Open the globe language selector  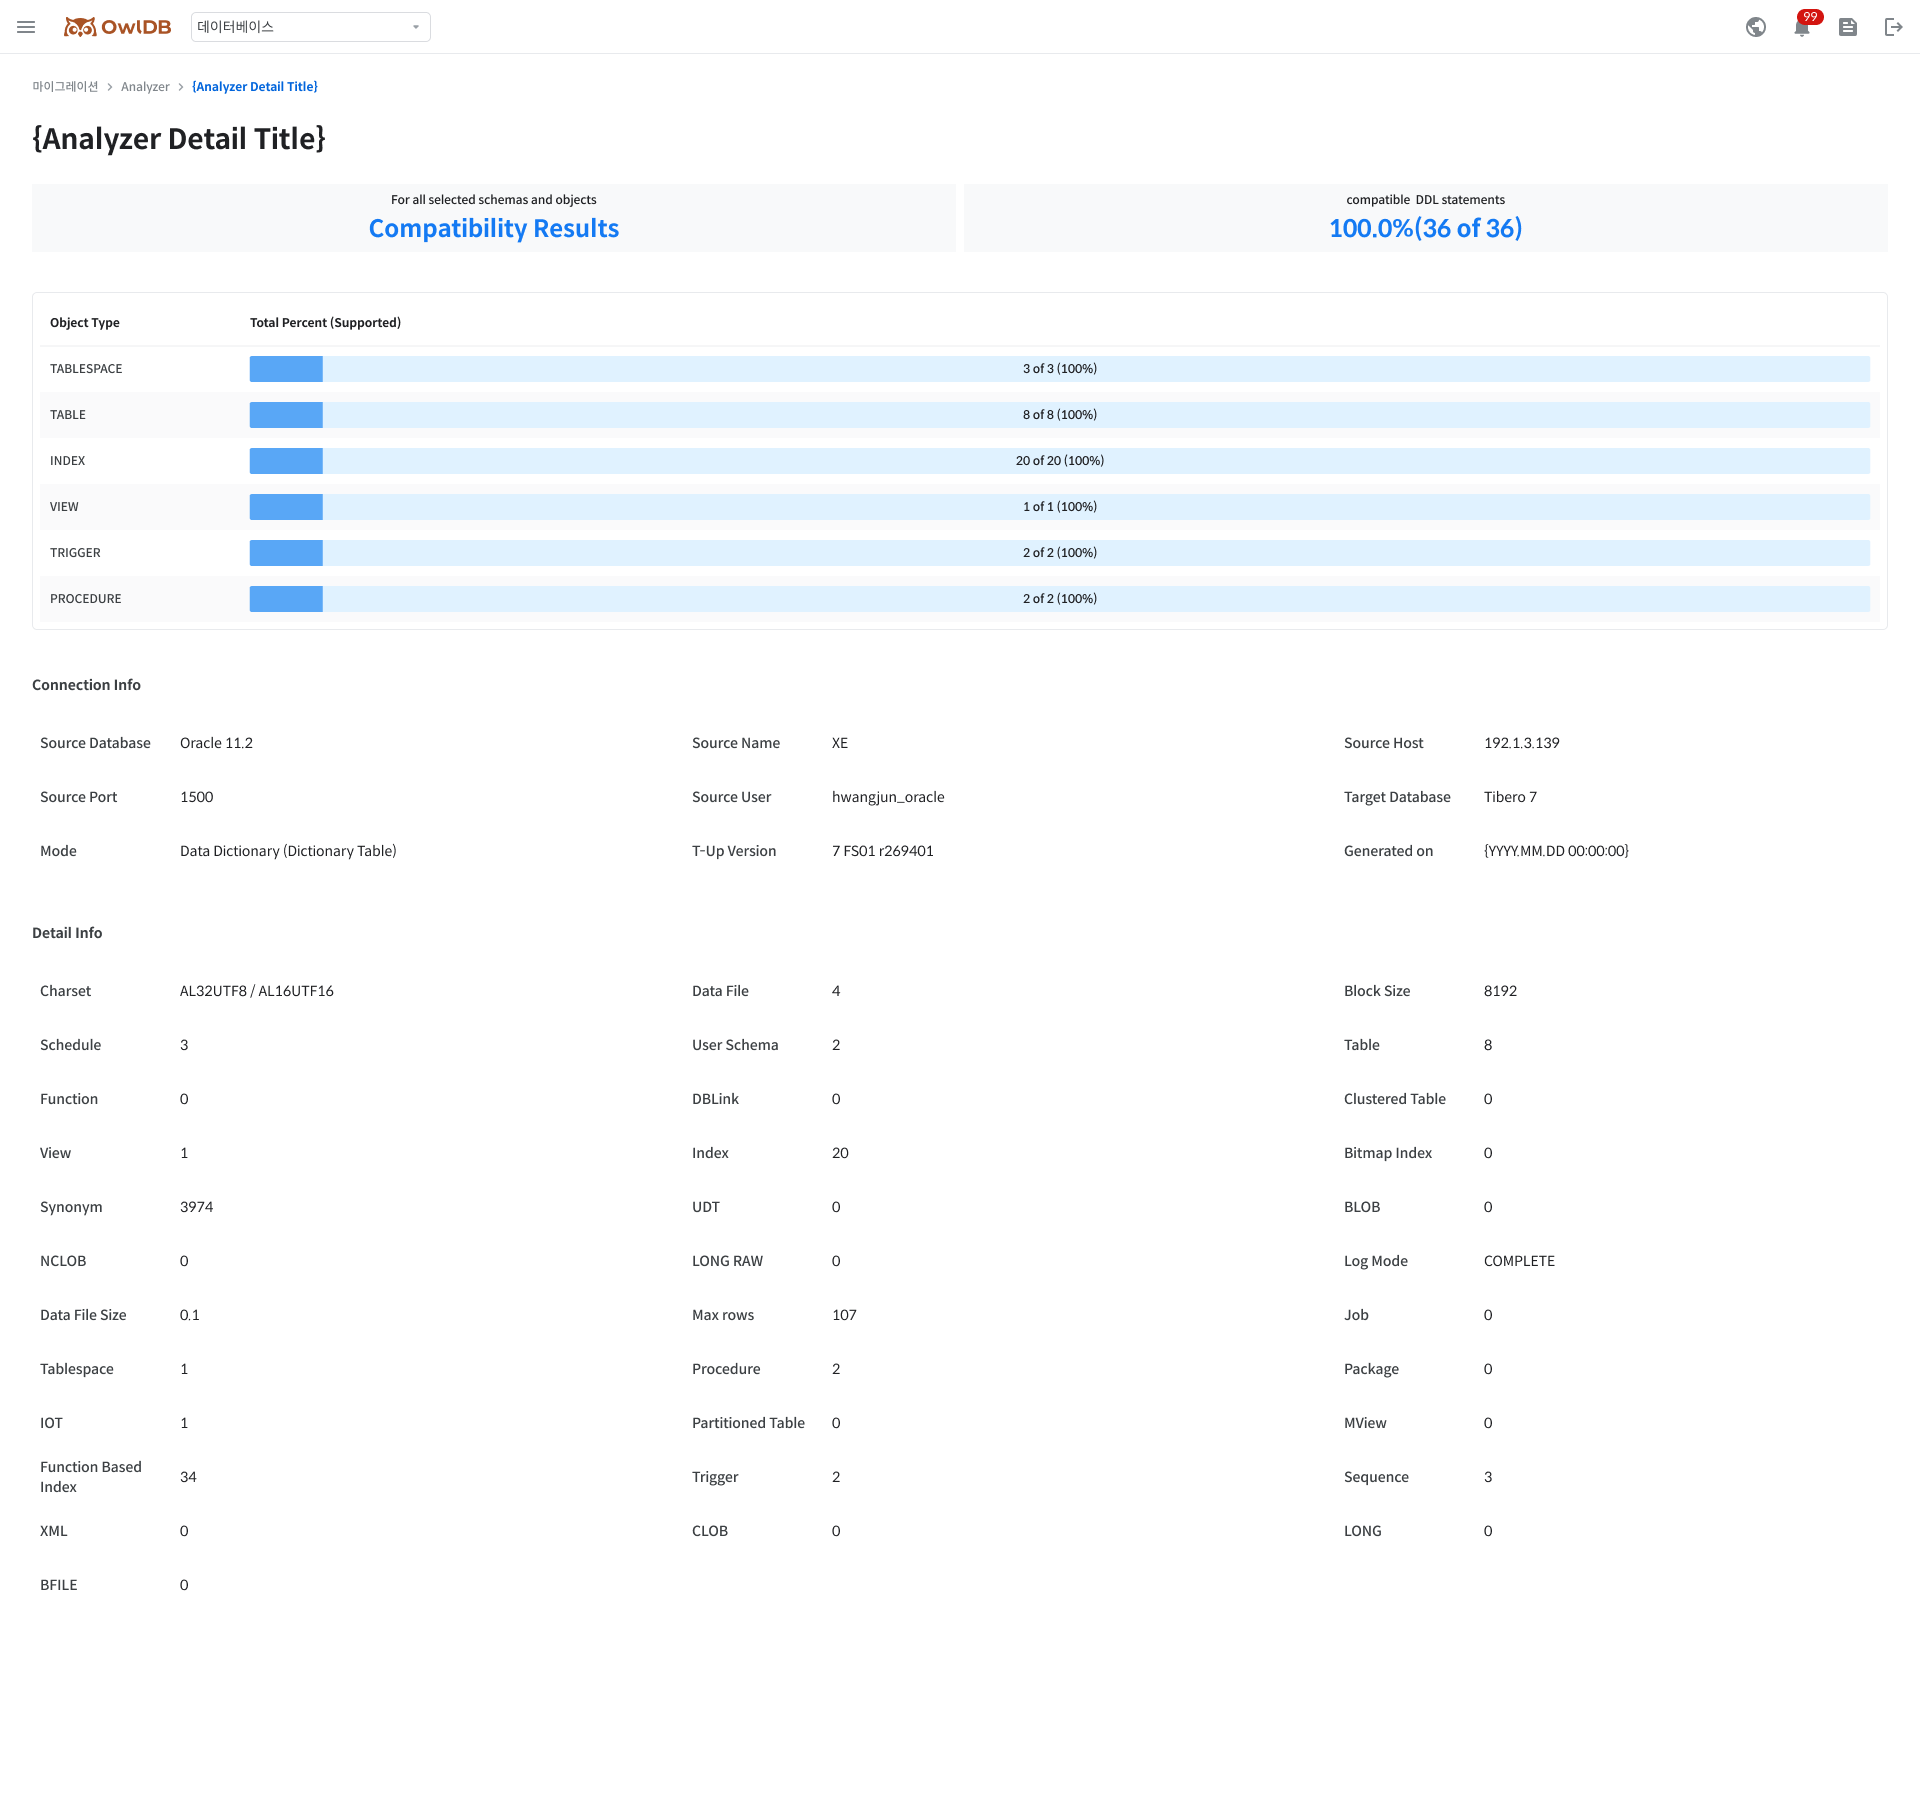pos(1755,27)
